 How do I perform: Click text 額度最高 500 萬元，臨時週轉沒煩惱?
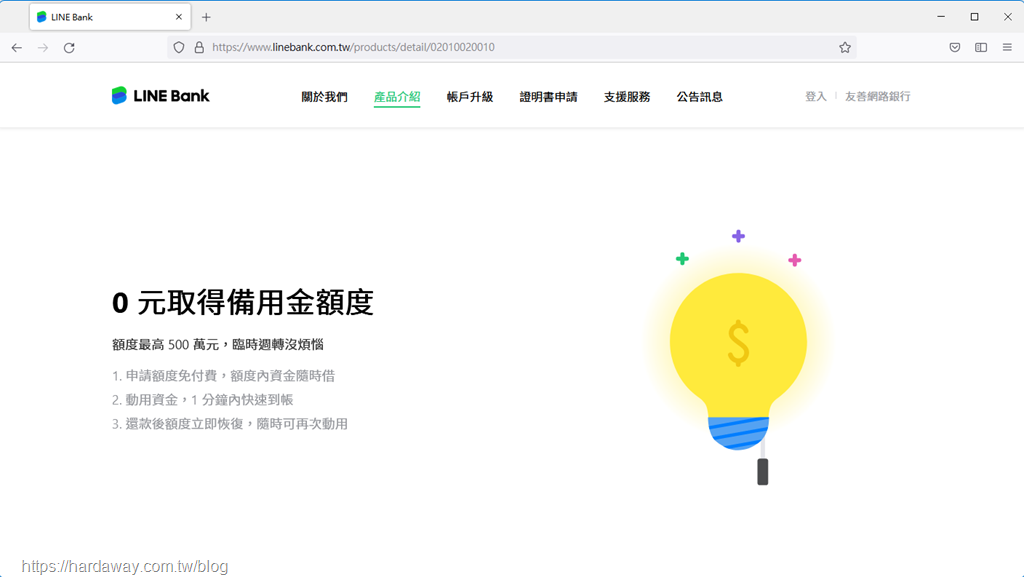217,344
